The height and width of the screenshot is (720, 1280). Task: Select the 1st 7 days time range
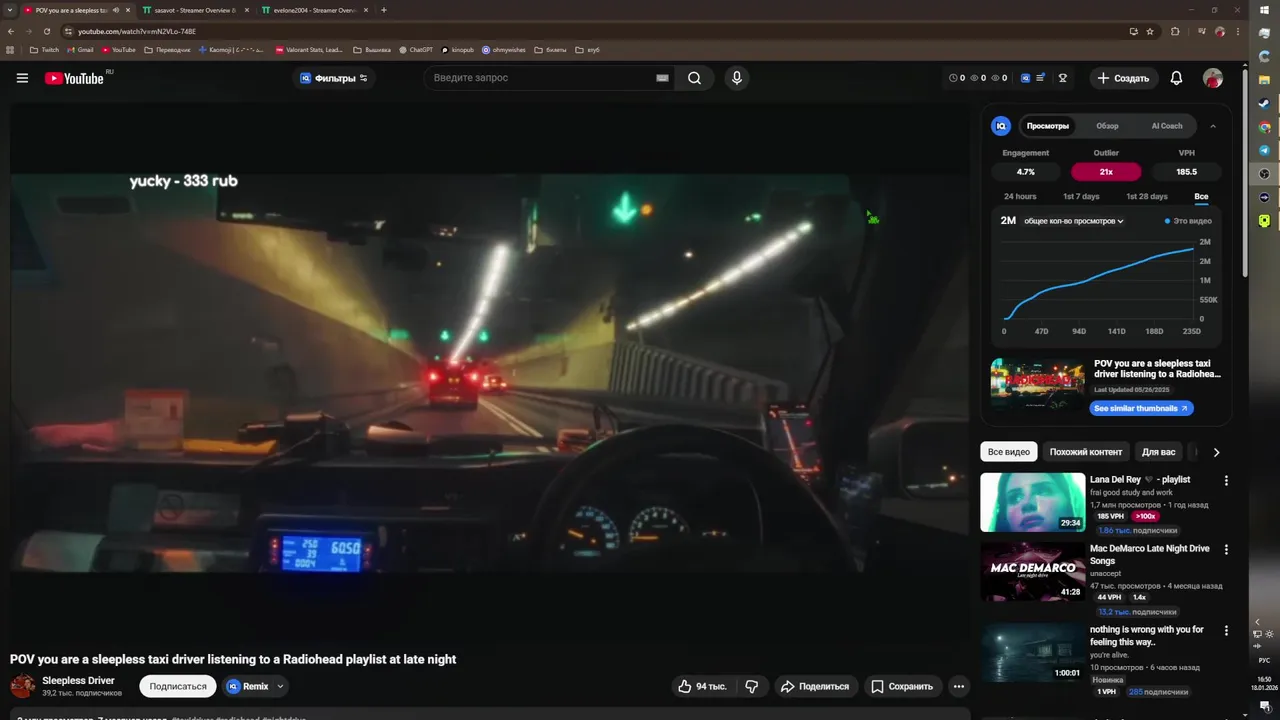click(x=1081, y=197)
